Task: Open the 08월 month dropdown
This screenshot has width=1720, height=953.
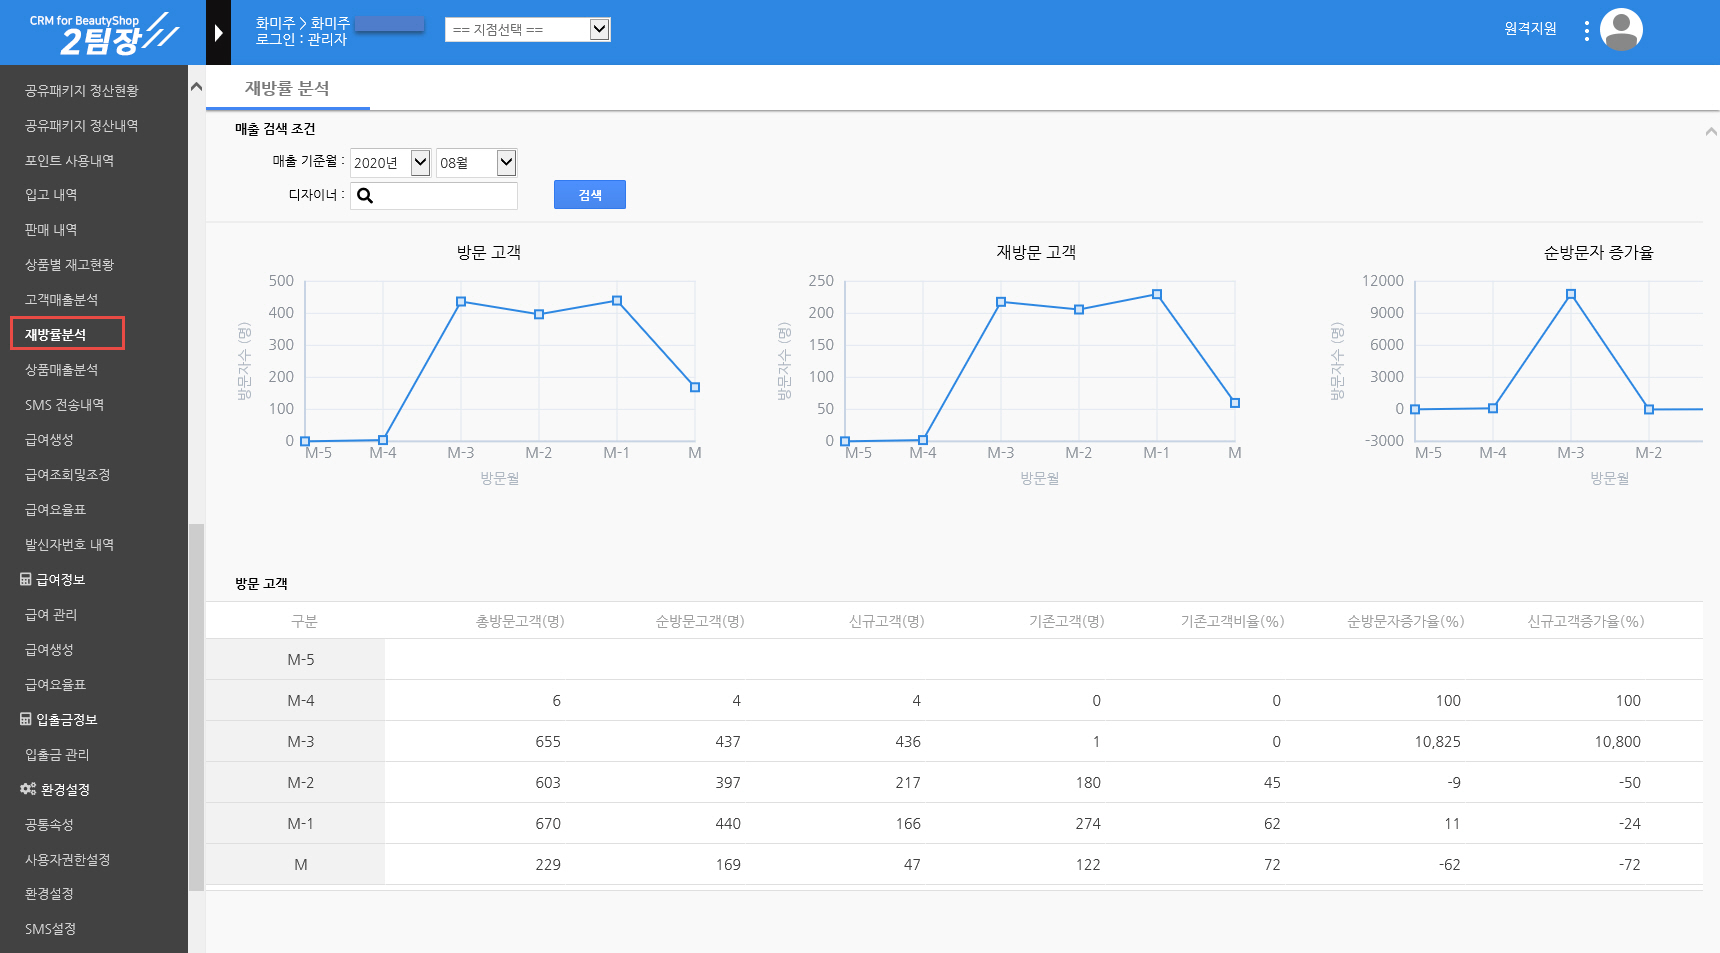Action: pos(477,162)
